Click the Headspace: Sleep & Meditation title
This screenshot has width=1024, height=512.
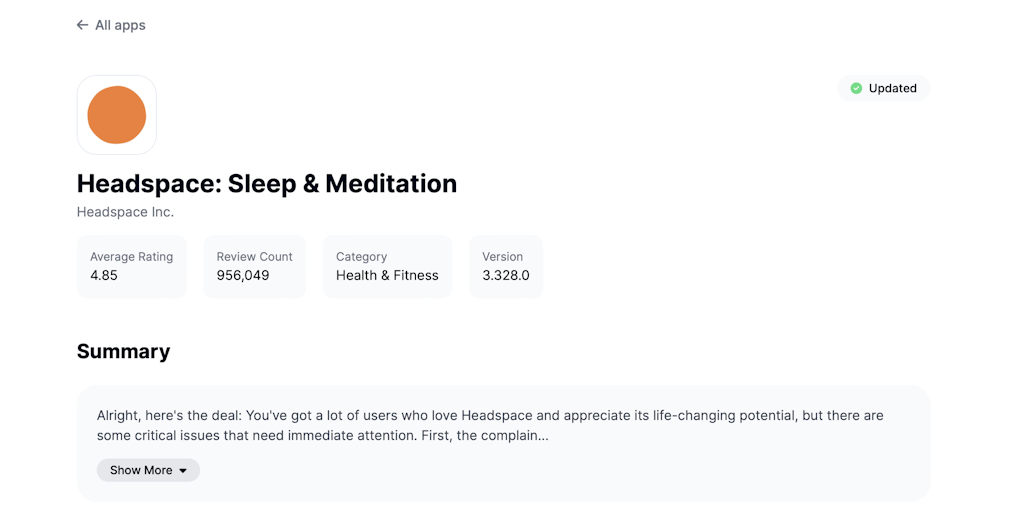[x=267, y=184]
